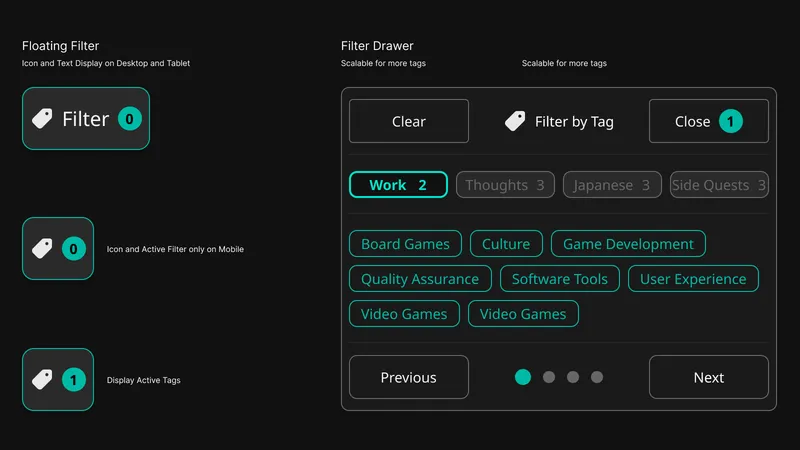Click the 'Icon and Active Filter only on Mobile' caption
The image size is (800, 450).
pyautogui.click(x=175, y=249)
